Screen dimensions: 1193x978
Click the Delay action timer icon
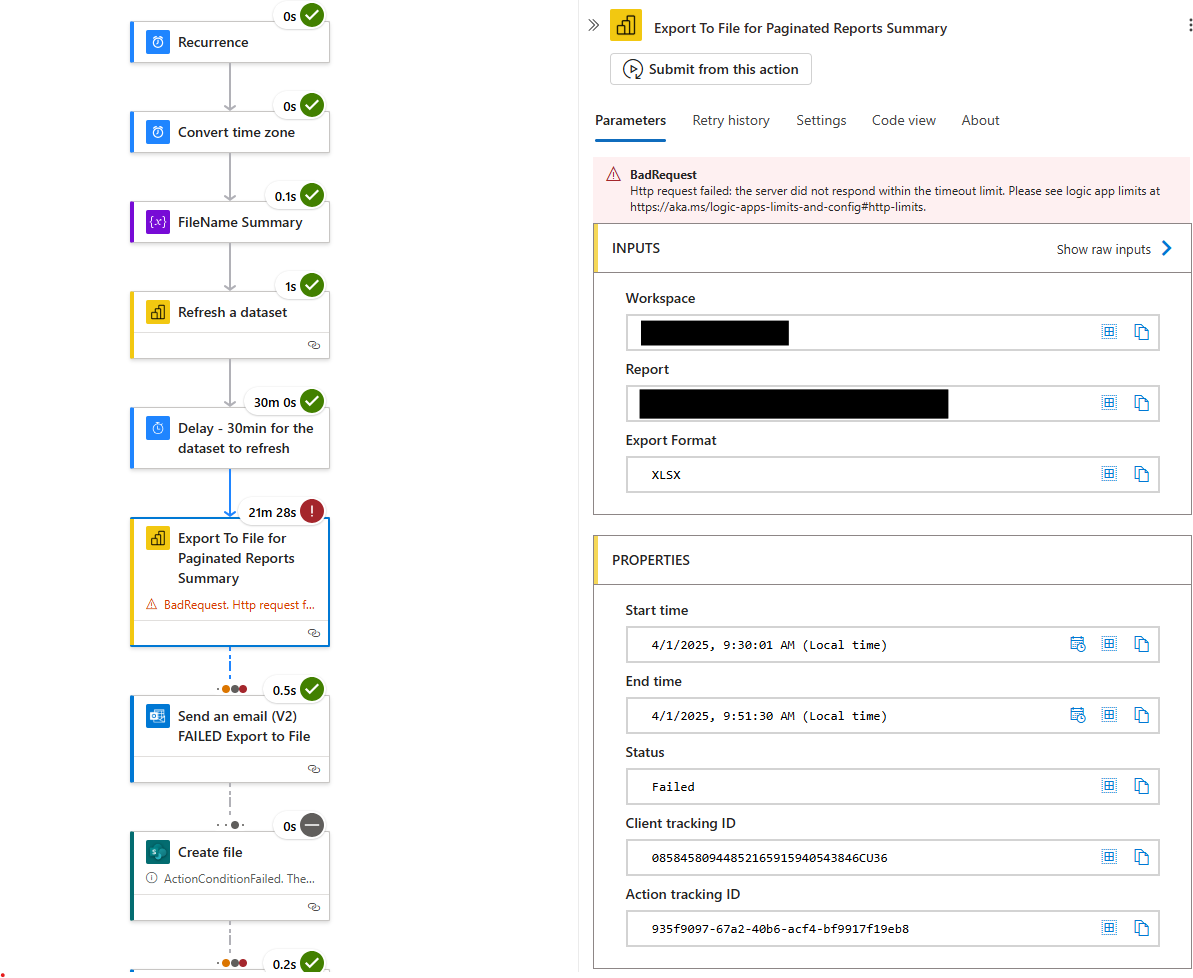pos(157,428)
